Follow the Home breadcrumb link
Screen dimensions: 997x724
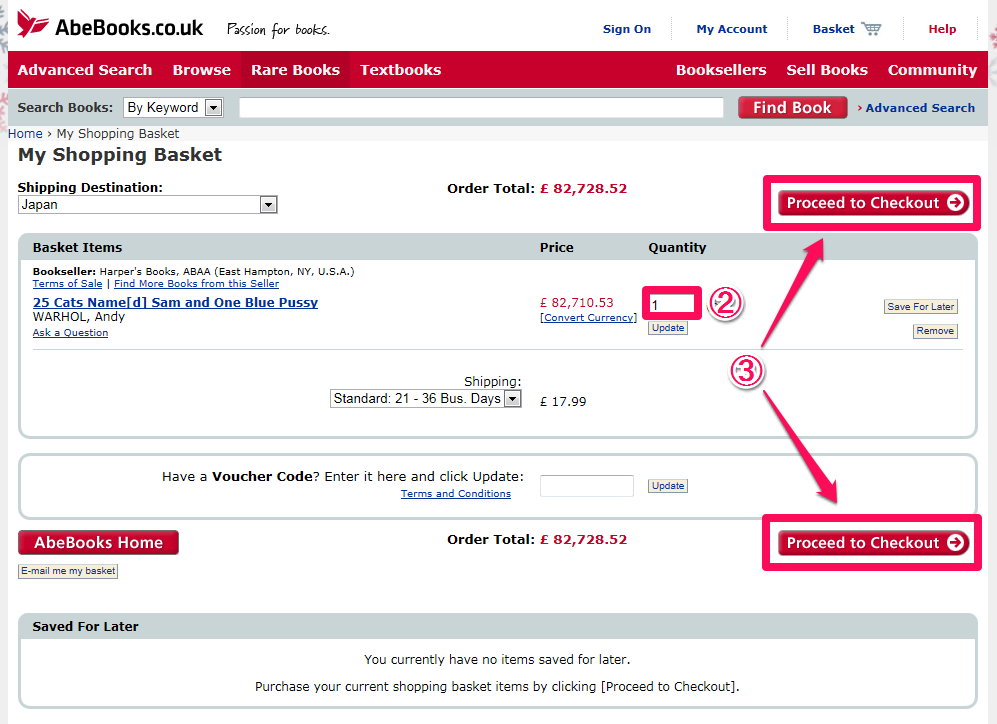[x=25, y=133]
